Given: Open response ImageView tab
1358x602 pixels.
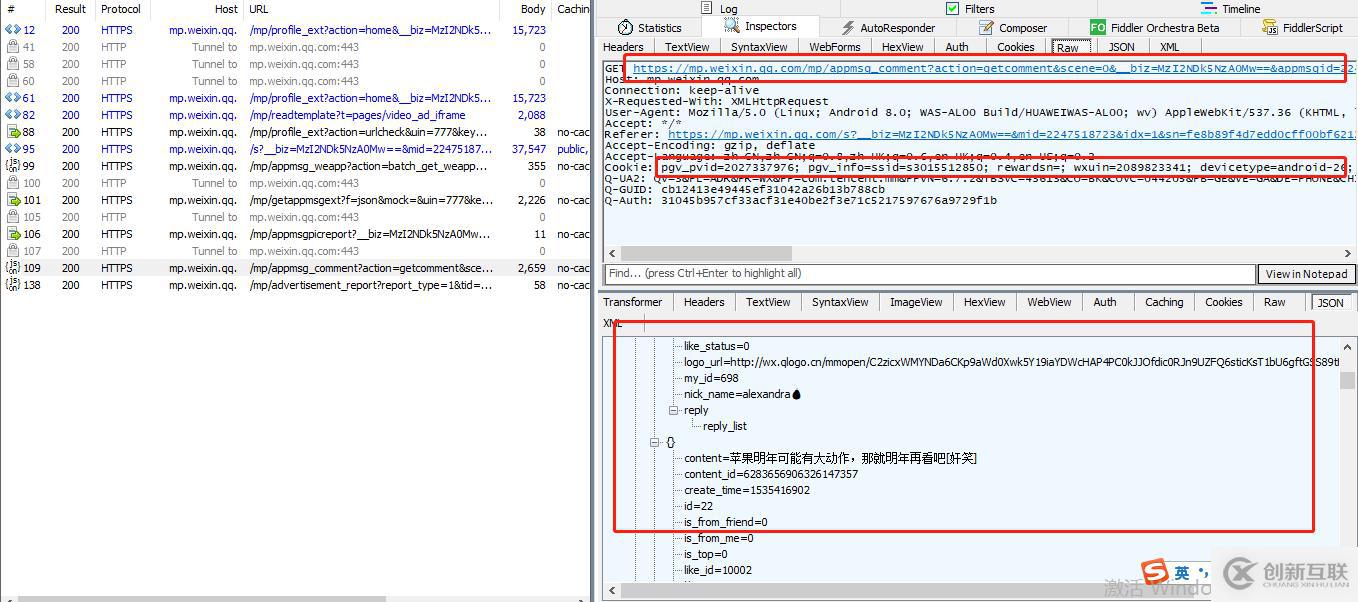Looking at the screenshot, I should coord(916,302).
